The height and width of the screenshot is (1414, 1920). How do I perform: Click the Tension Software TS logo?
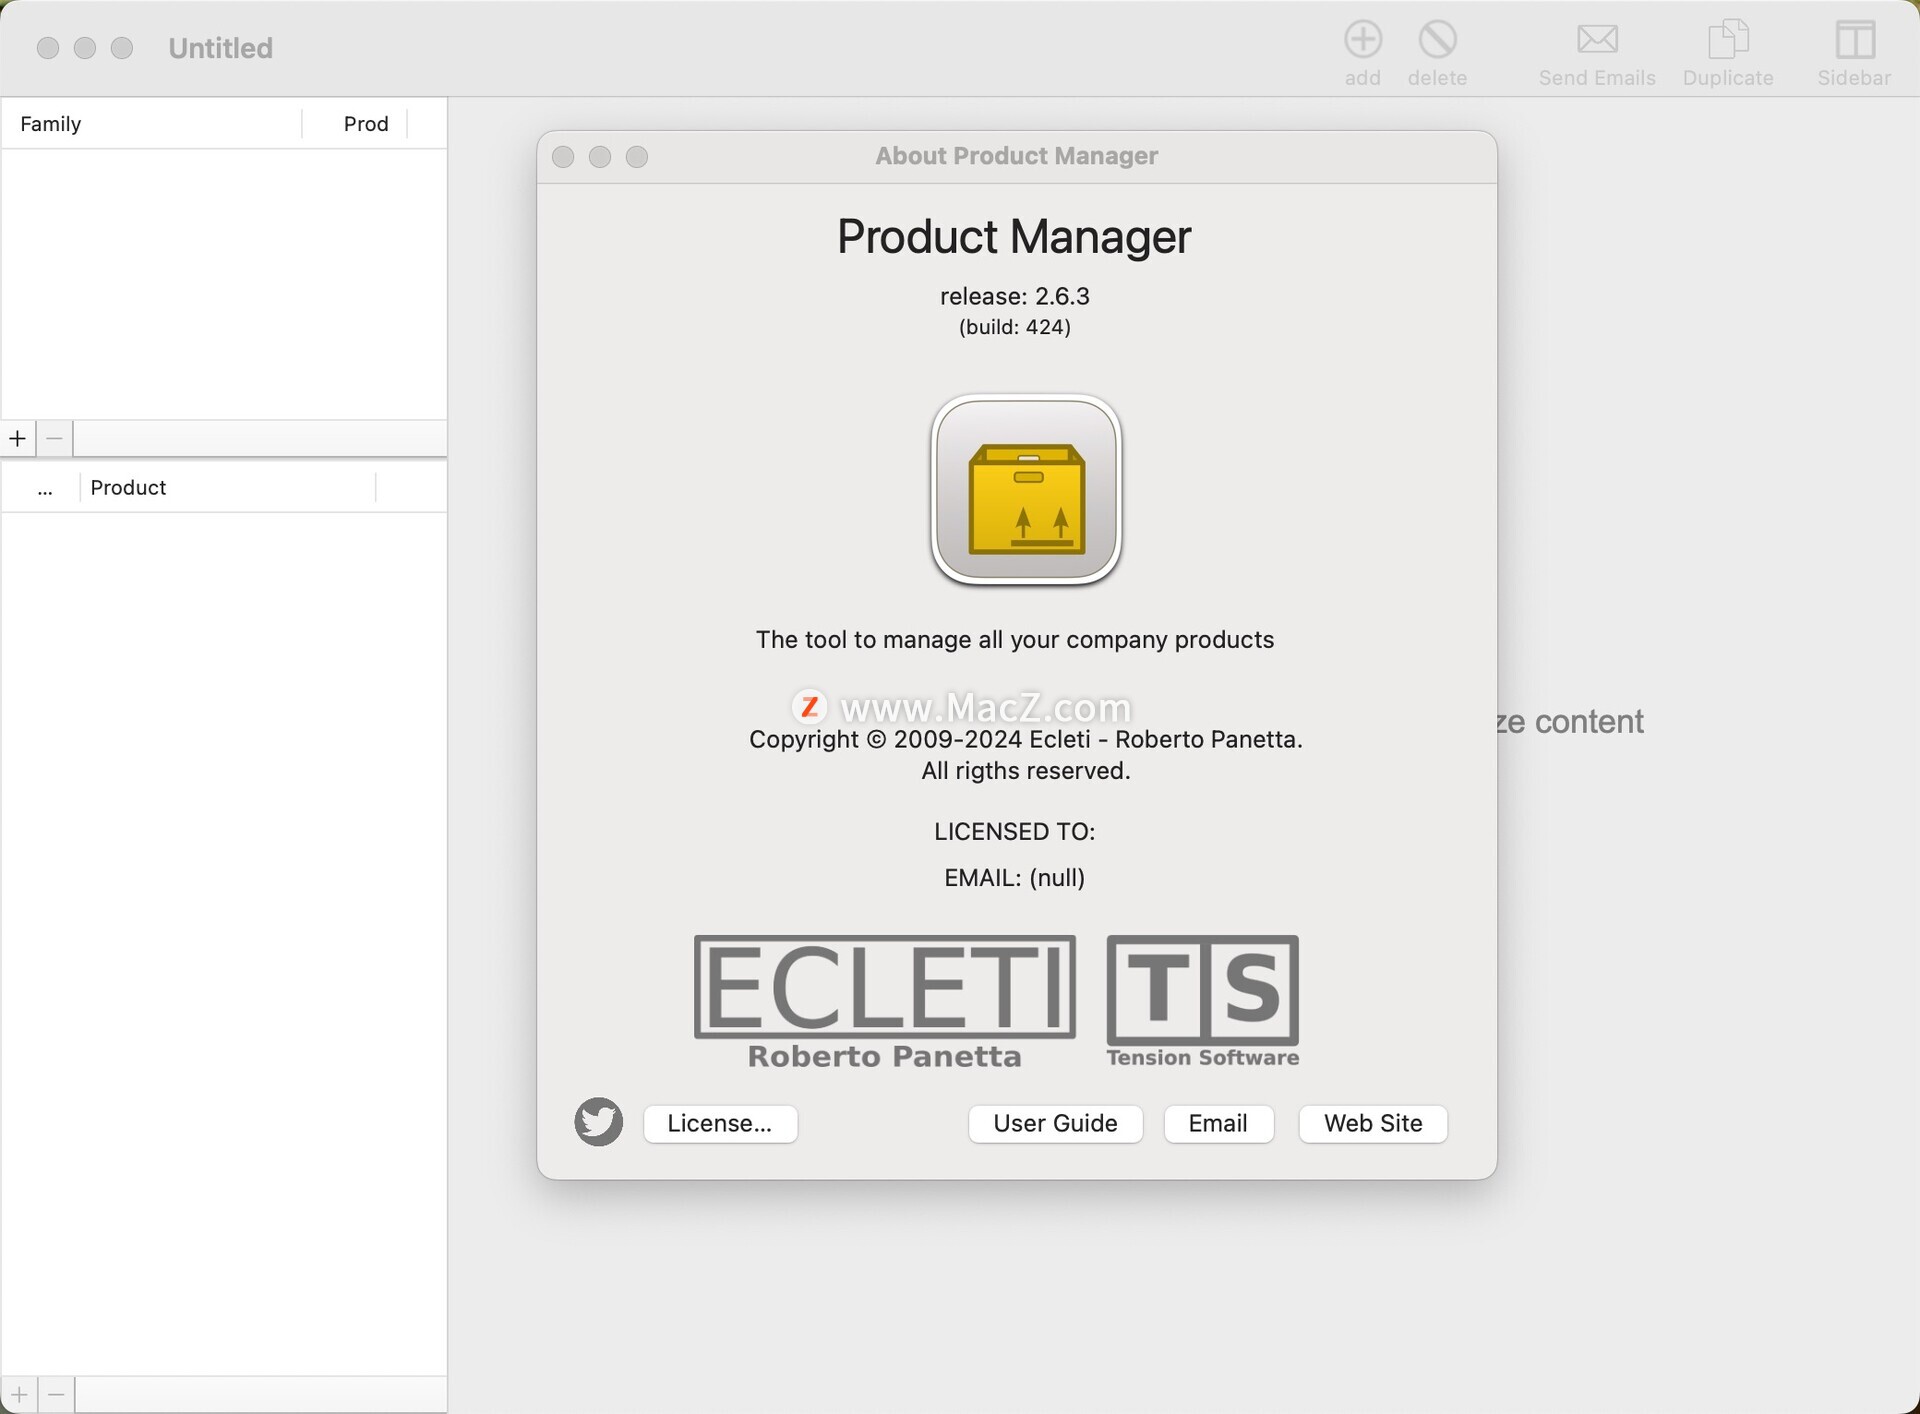point(1202,1002)
